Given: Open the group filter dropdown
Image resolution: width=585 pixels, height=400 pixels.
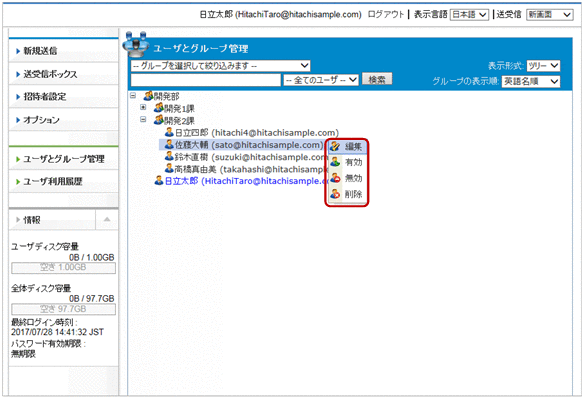Looking at the screenshot, I should point(220,66).
